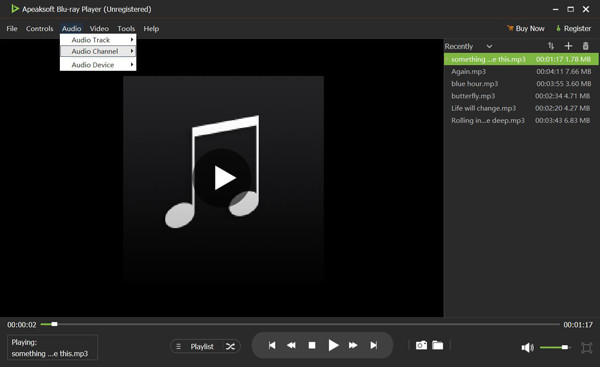This screenshot has width=600, height=367.
Task: Click the playlist list icon
Action: (178, 347)
